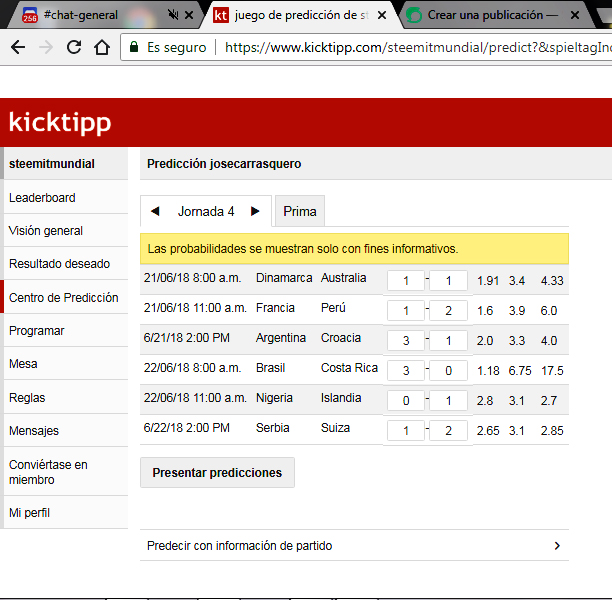Close the juego de predicción tab

pos(382,15)
